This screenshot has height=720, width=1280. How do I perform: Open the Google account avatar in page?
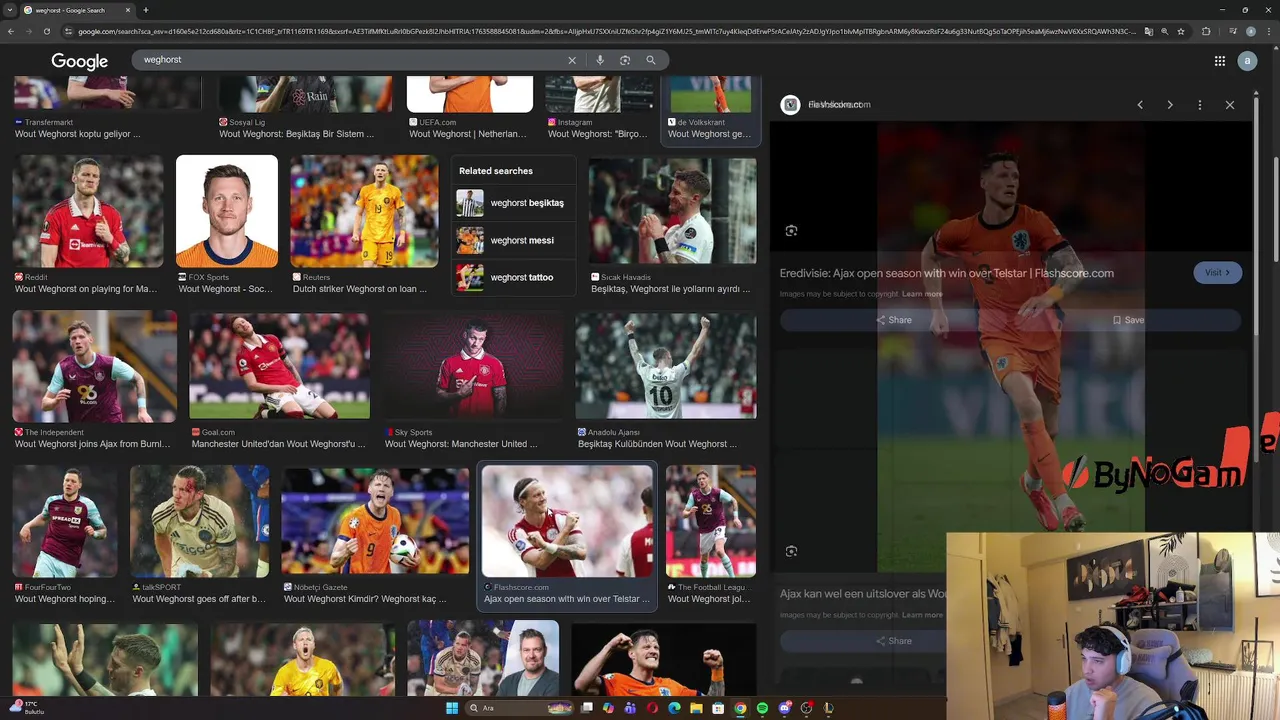click(x=1246, y=61)
